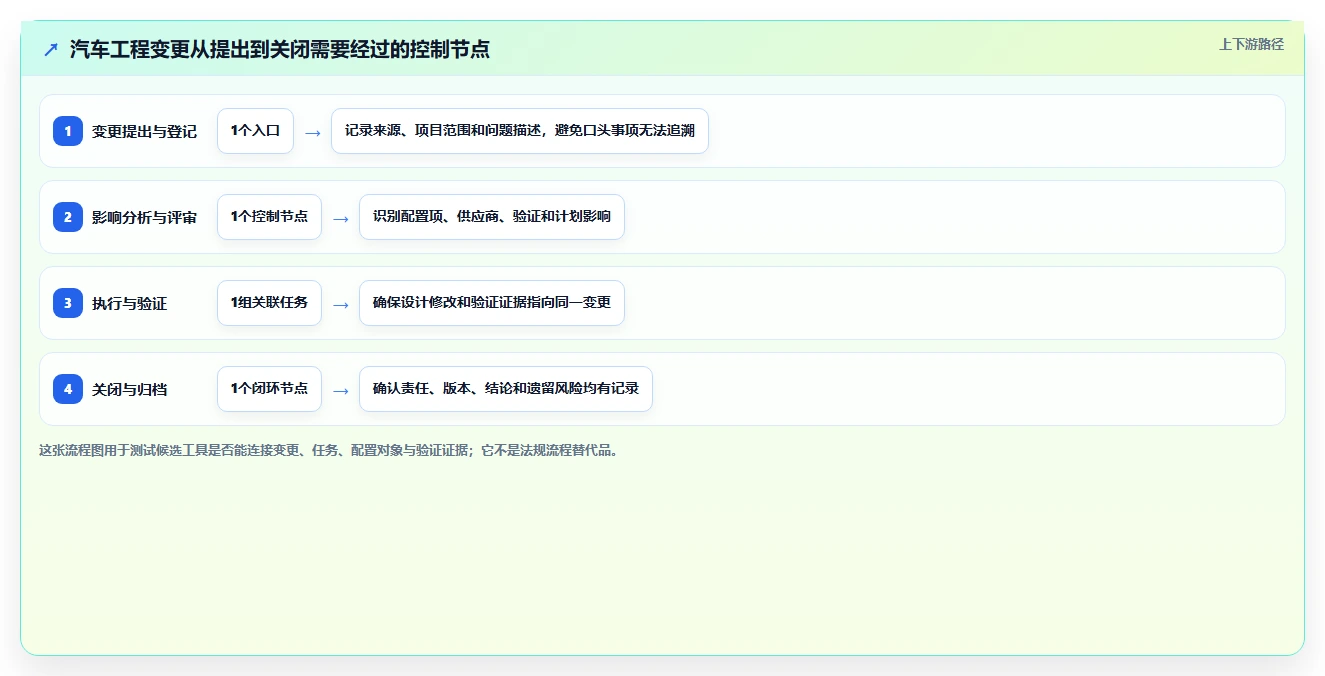Click the trend arrow icon beside the title
The image size is (1325, 676).
(51, 49)
